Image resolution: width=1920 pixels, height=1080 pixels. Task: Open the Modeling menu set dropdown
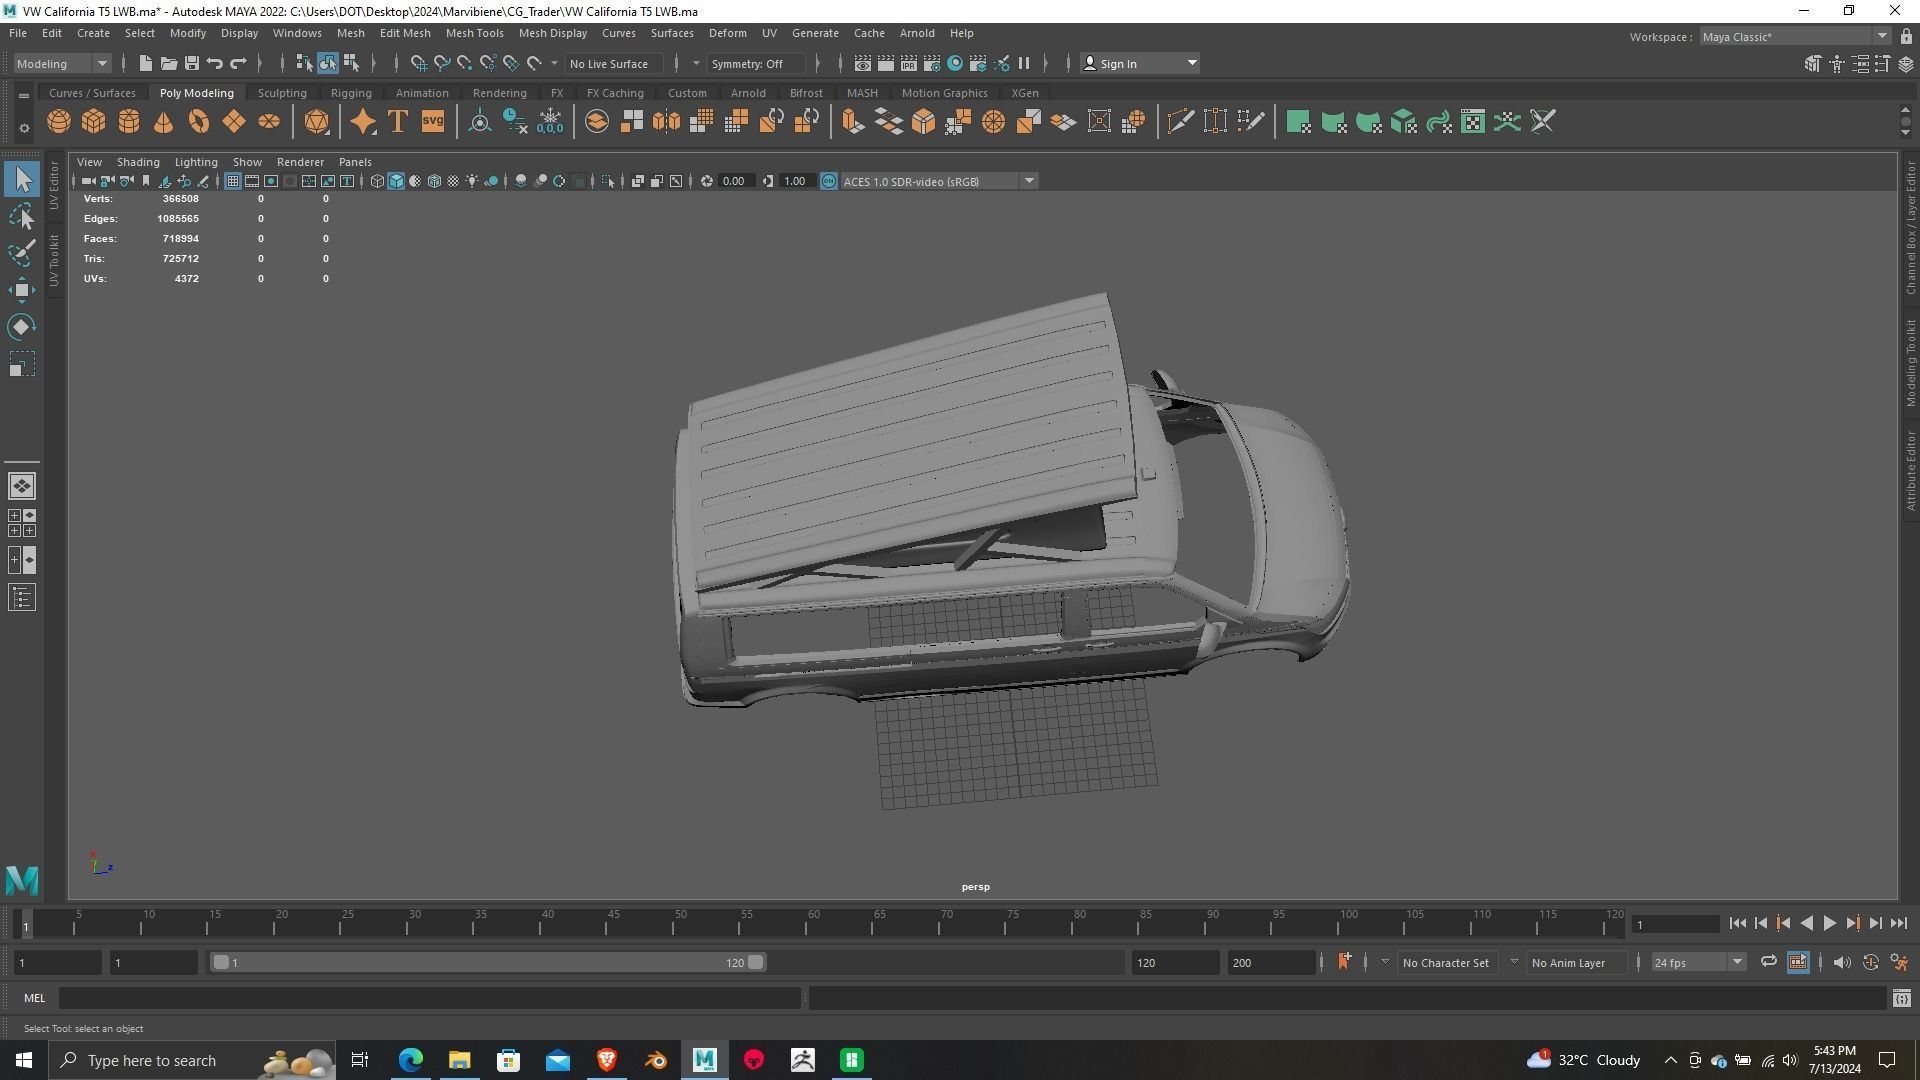[x=62, y=63]
